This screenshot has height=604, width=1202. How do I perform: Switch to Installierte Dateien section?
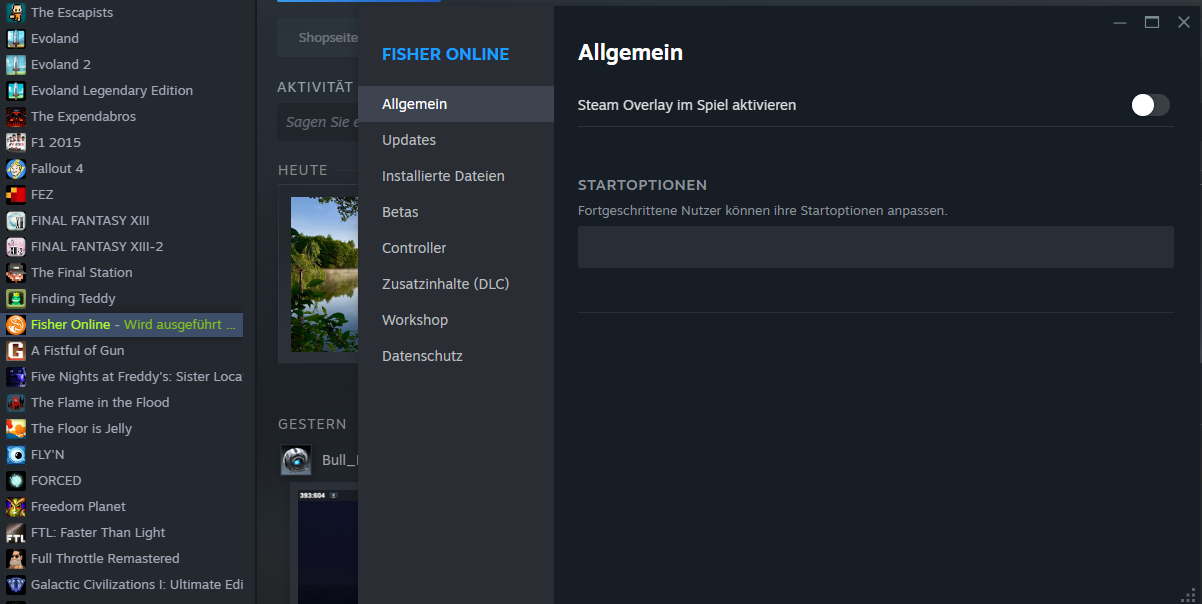click(443, 176)
